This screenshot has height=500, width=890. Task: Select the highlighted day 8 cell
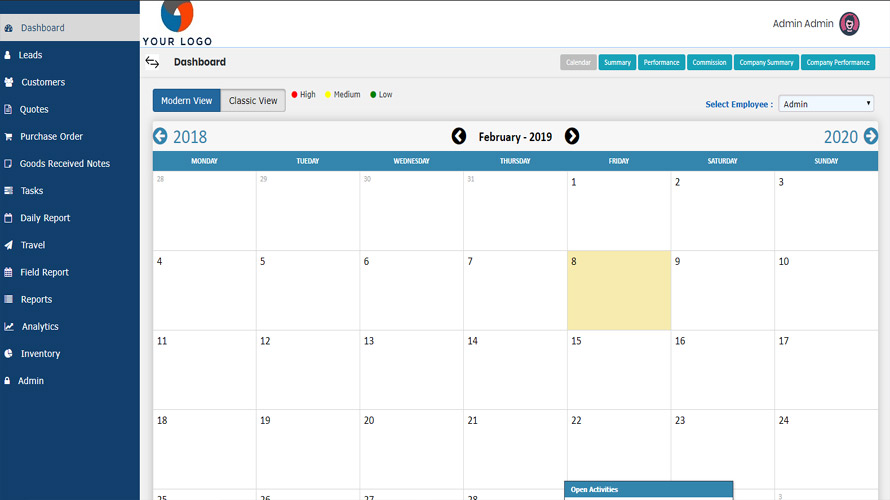pyautogui.click(x=619, y=291)
